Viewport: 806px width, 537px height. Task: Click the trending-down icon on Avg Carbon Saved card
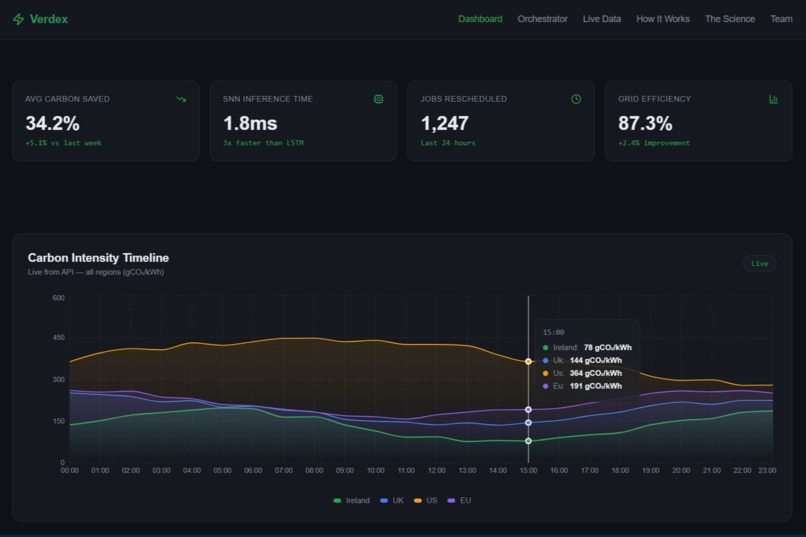click(181, 99)
